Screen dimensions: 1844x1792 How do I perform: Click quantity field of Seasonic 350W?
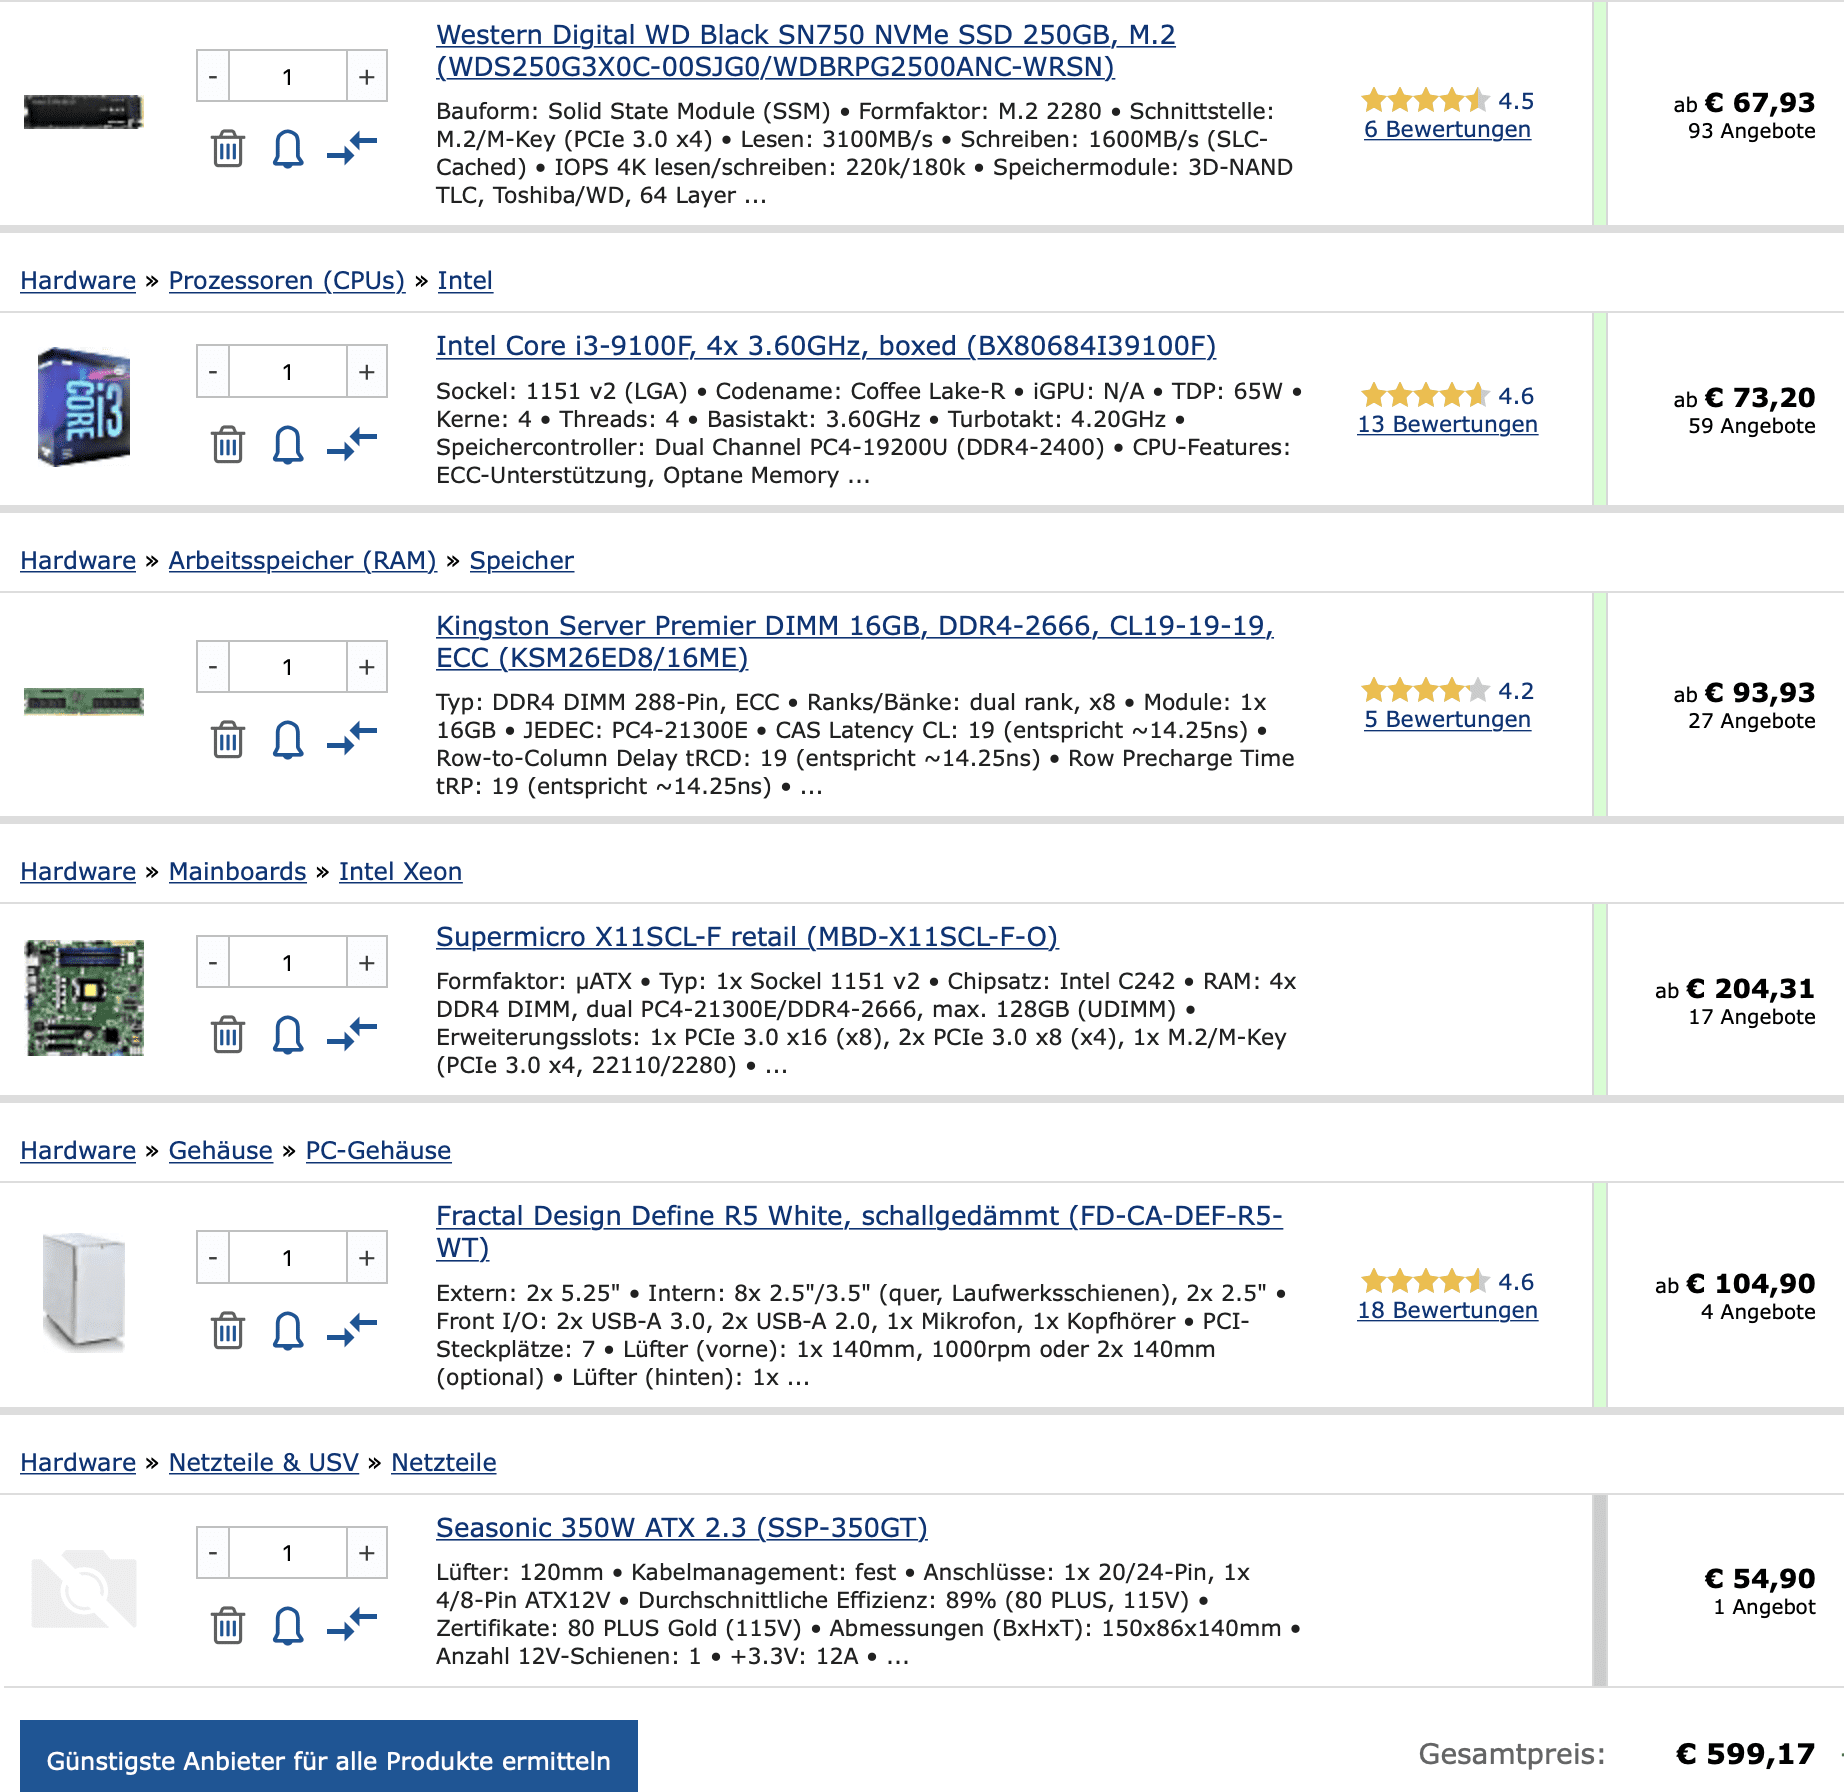tap(288, 1552)
